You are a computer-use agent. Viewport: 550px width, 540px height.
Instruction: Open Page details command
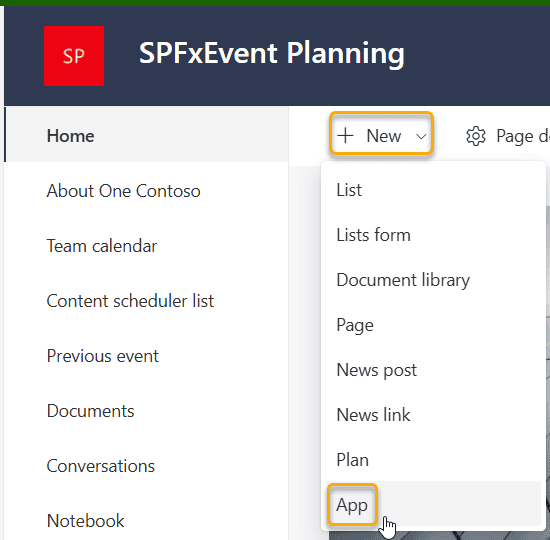523,136
